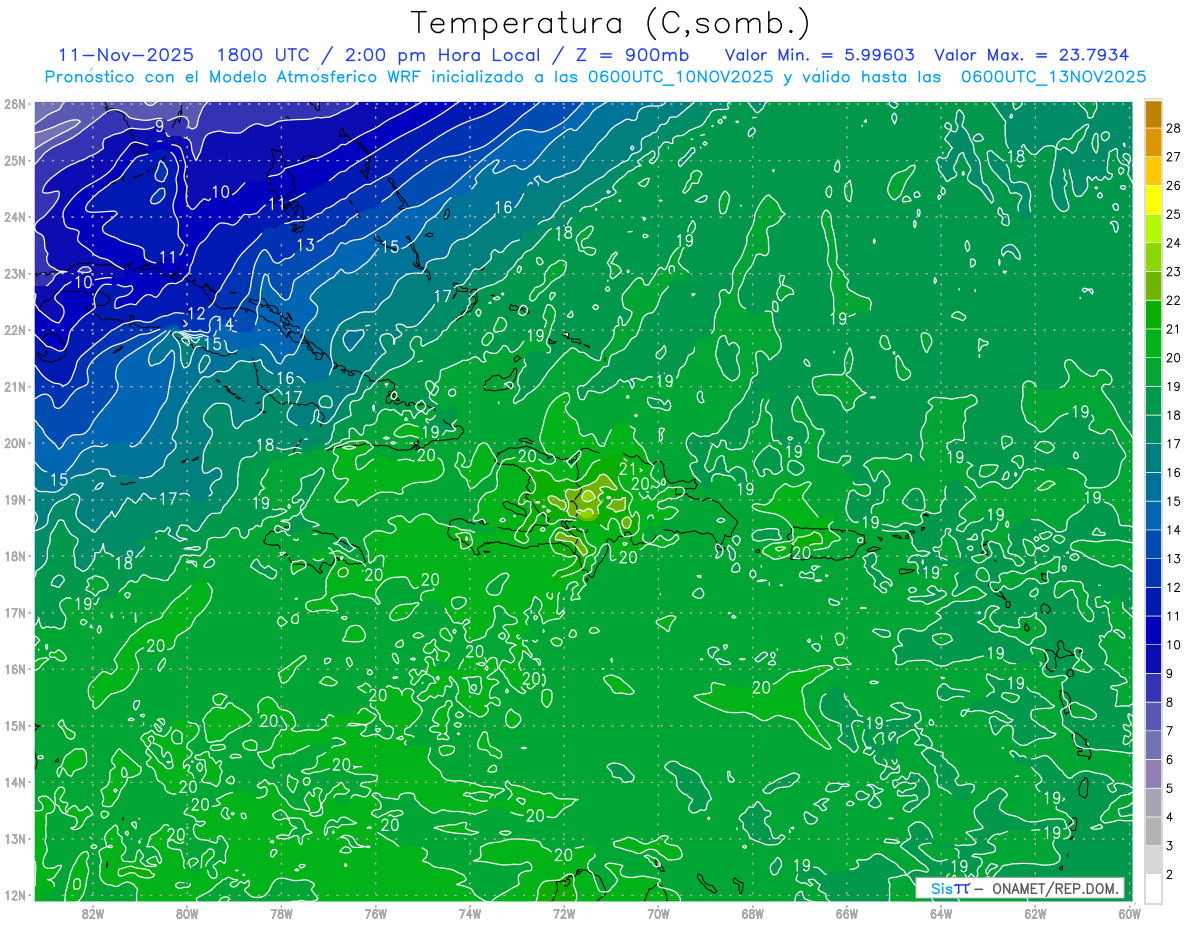Click the '78W' longitude axis label
Viewport: 1200px width, 927px height.
(x=281, y=913)
